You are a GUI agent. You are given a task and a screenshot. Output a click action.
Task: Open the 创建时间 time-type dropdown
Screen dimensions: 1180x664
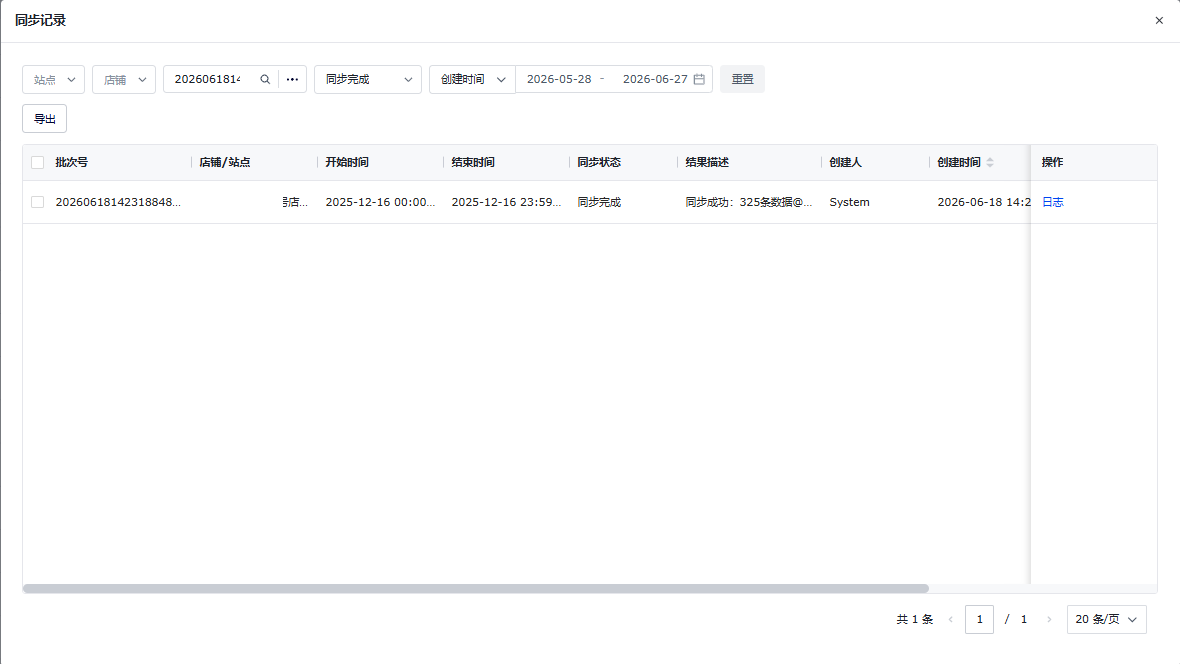(473, 79)
